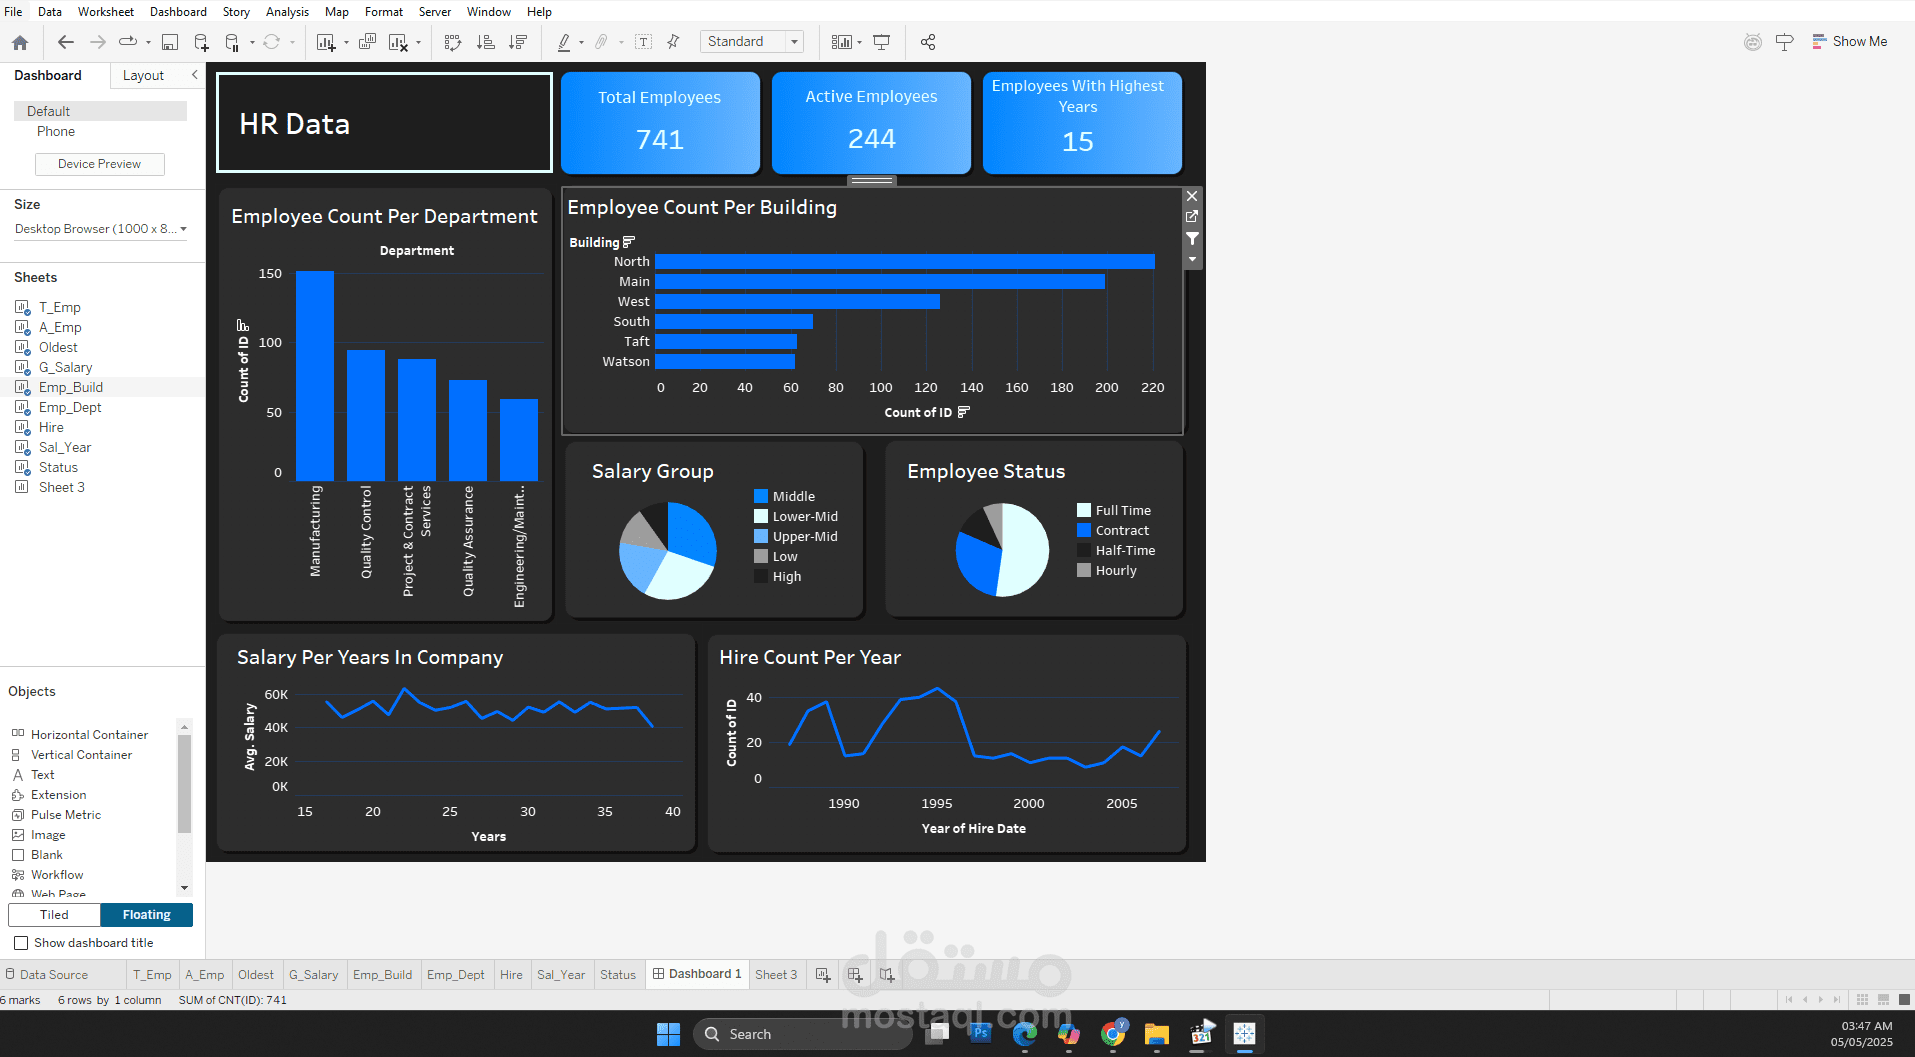This screenshot has height=1057, width=1915.
Task: Undo with the back arrow icon
Action: [66, 42]
